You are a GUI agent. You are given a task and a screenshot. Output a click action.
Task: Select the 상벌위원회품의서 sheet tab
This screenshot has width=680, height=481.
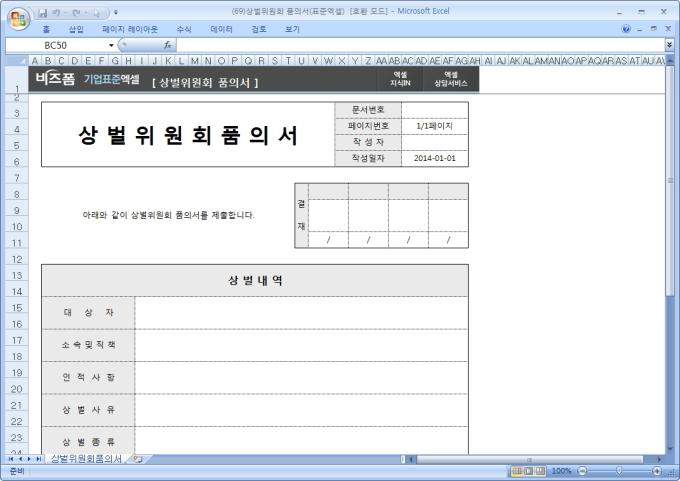pyautogui.click(x=86, y=459)
